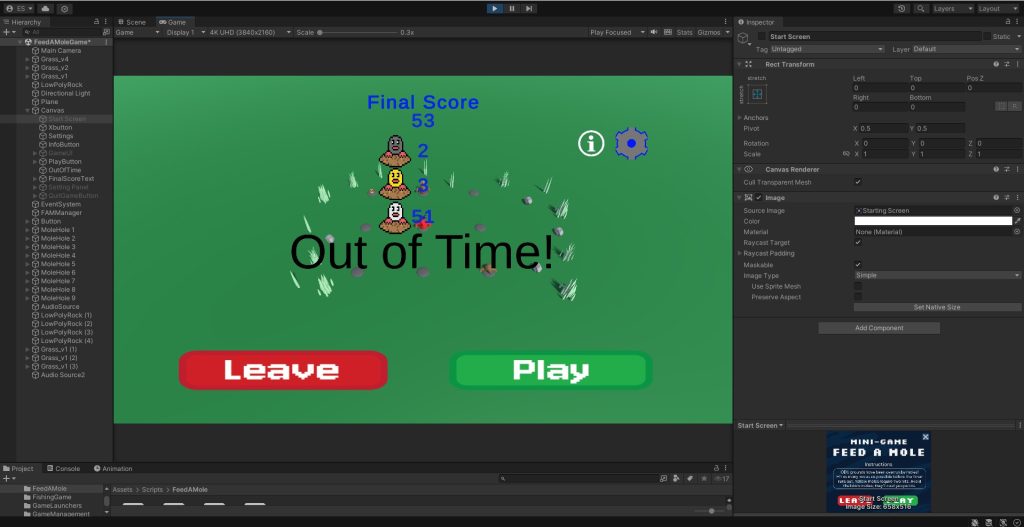
Task: Open the Inspector tab
Action: tap(756, 22)
